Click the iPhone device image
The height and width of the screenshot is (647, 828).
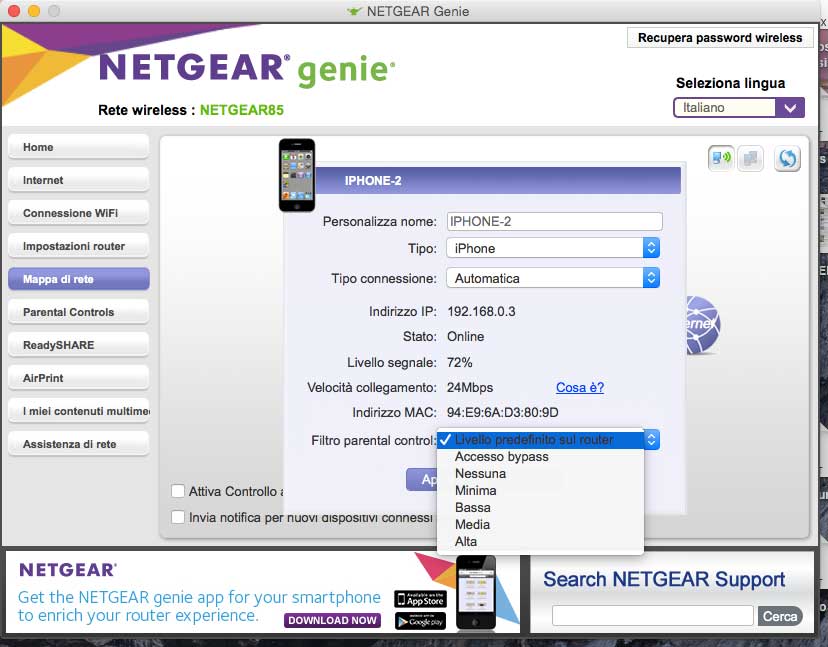[x=297, y=175]
